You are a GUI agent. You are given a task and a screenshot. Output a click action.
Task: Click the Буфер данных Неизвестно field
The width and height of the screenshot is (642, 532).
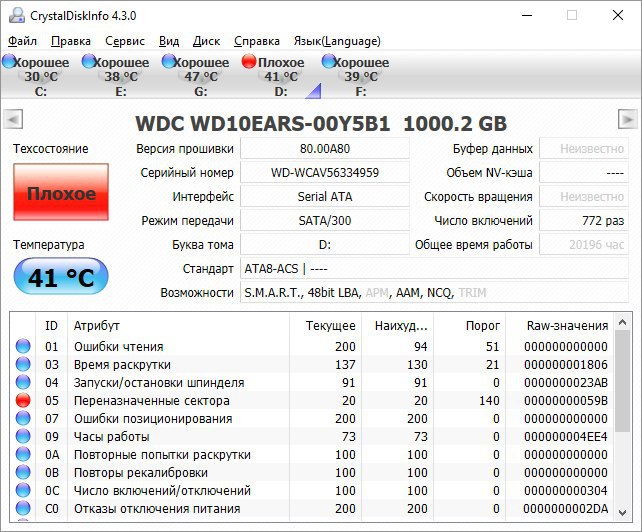pos(584,148)
